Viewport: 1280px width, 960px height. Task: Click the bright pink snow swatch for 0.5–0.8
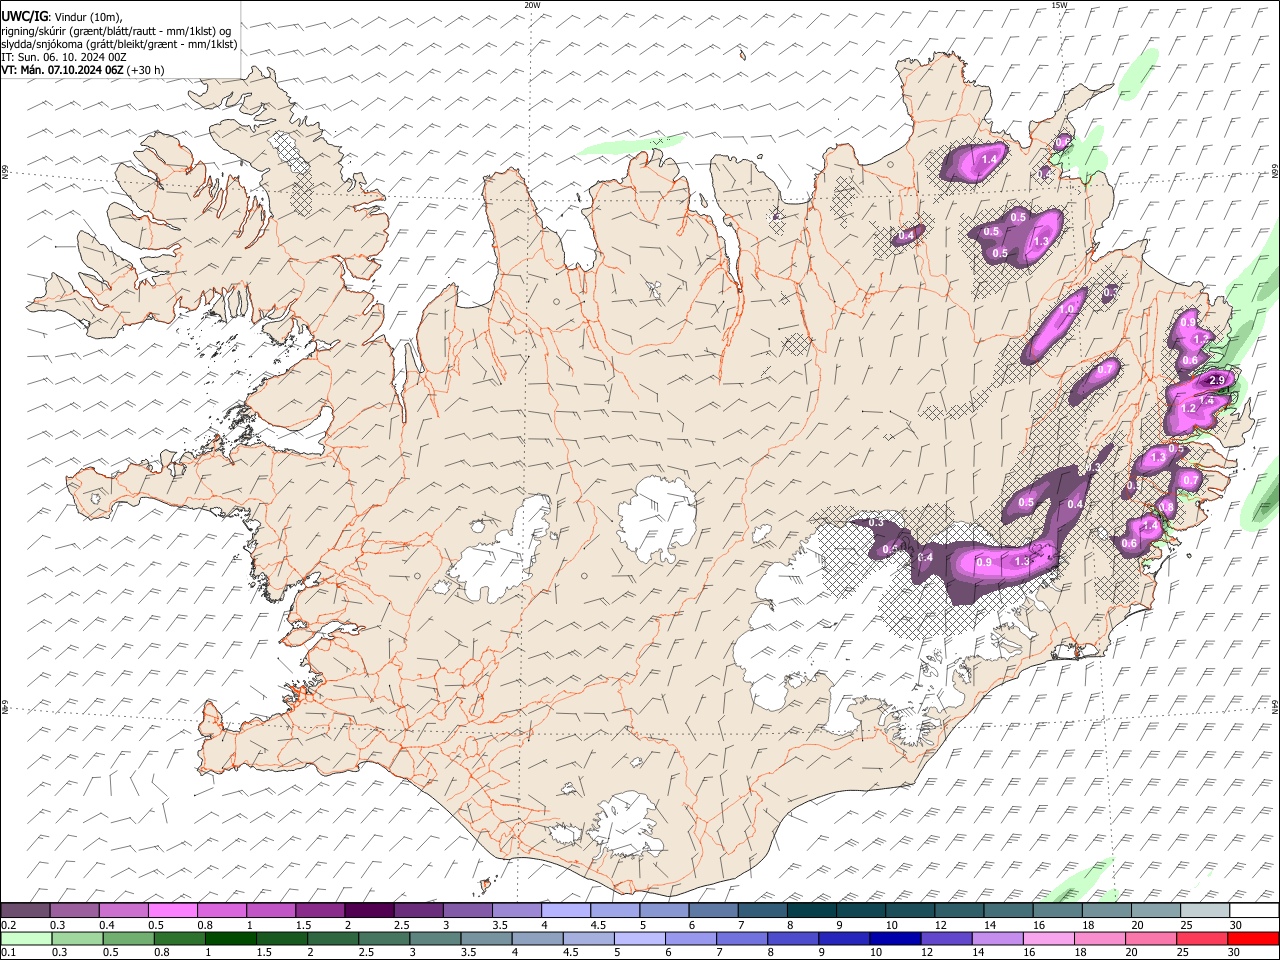pos(173,911)
